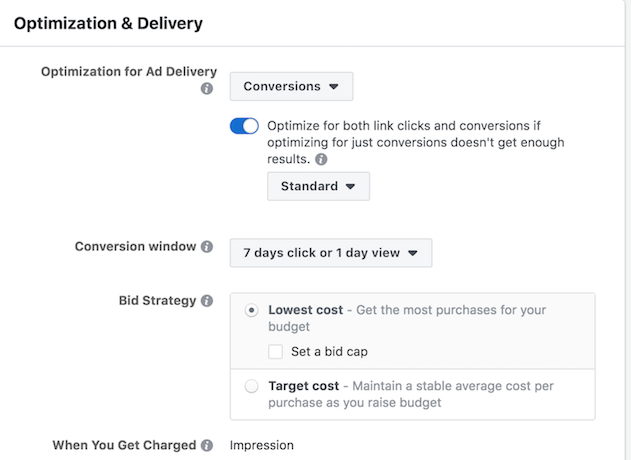Select the Target cost radio button
The image size is (631, 460).
pyautogui.click(x=252, y=386)
